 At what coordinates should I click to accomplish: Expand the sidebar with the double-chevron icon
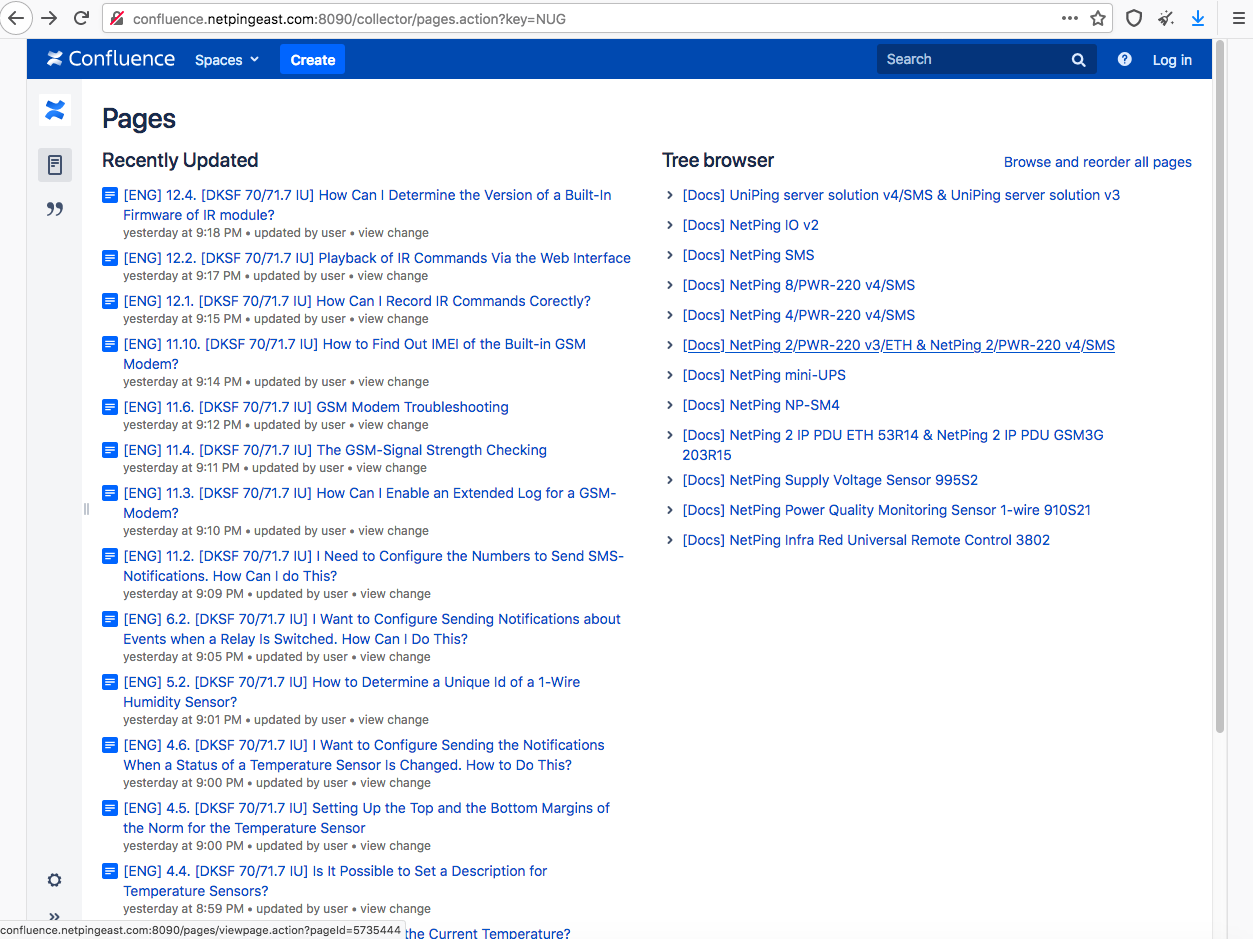pyautogui.click(x=55, y=916)
